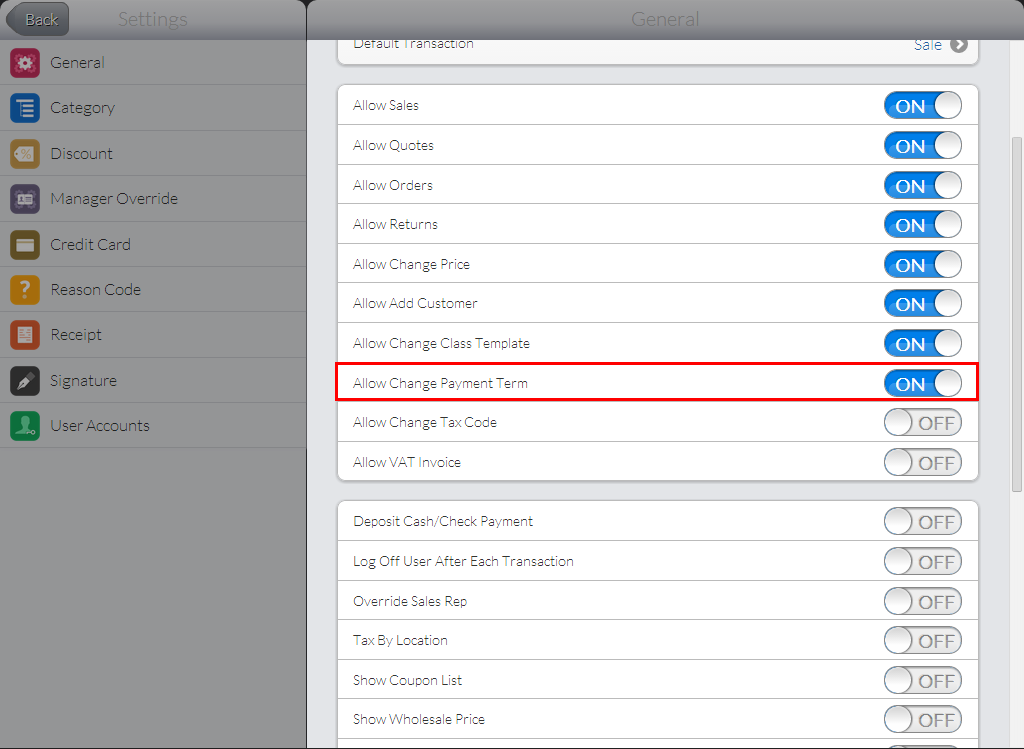Screen dimensions: 1024x749
Task: Turn off the Allow Quotes switch
Action: 923,146
